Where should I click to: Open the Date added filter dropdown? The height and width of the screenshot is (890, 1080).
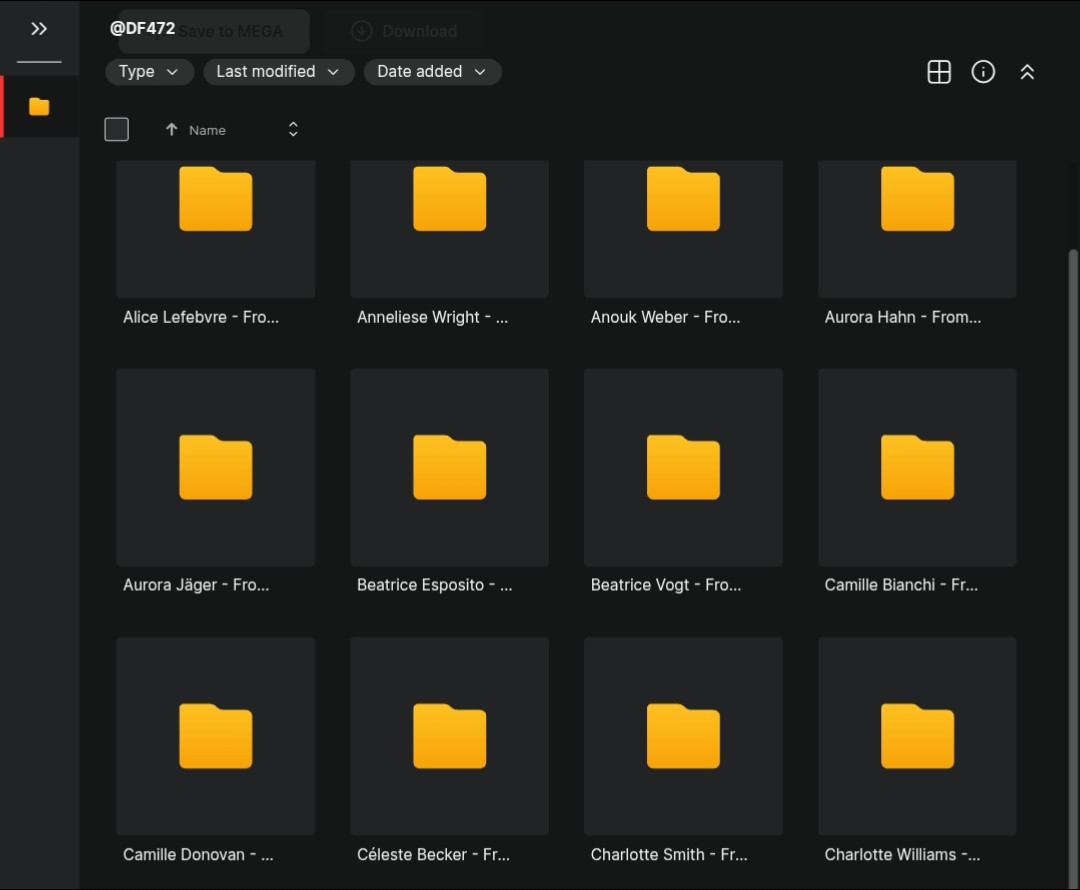[432, 72]
